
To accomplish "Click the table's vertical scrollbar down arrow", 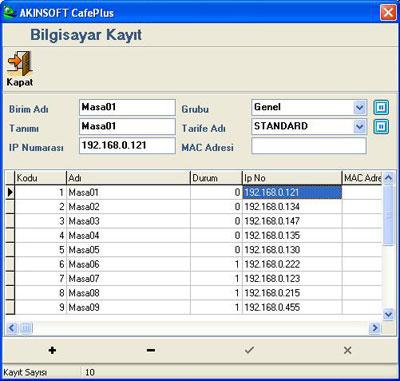I will [x=388, y=314].
